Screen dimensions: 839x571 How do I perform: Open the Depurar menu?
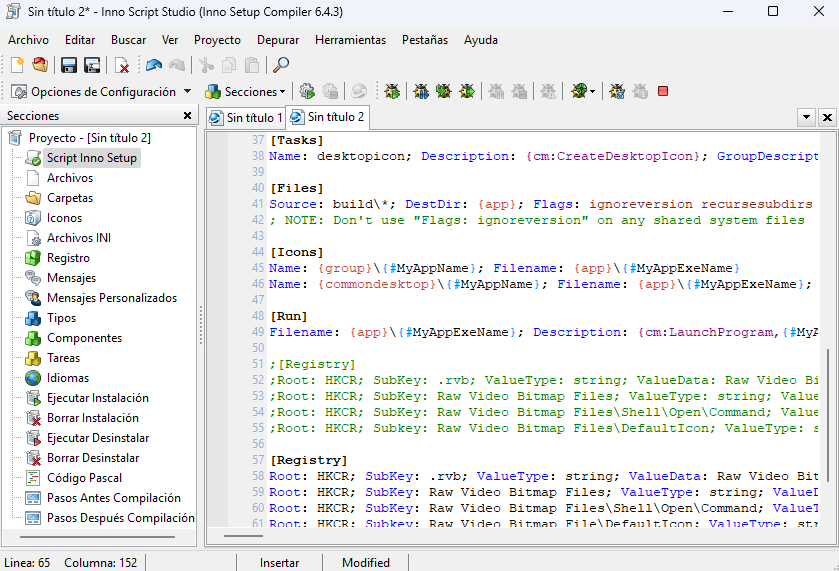pos(278,40)
